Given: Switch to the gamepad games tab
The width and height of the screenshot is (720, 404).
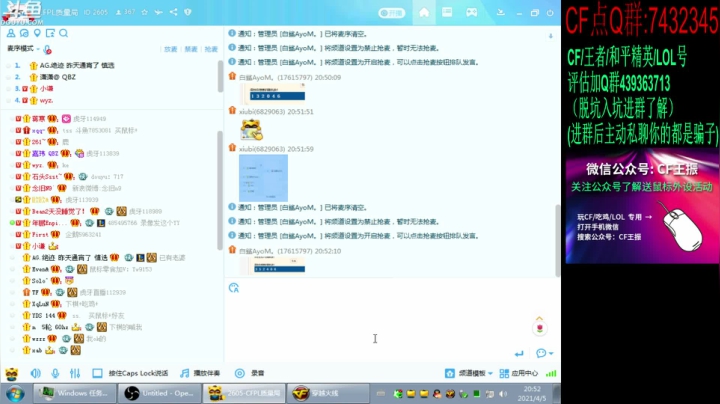Looking at the screenshot, I should [x=472, y=12].
